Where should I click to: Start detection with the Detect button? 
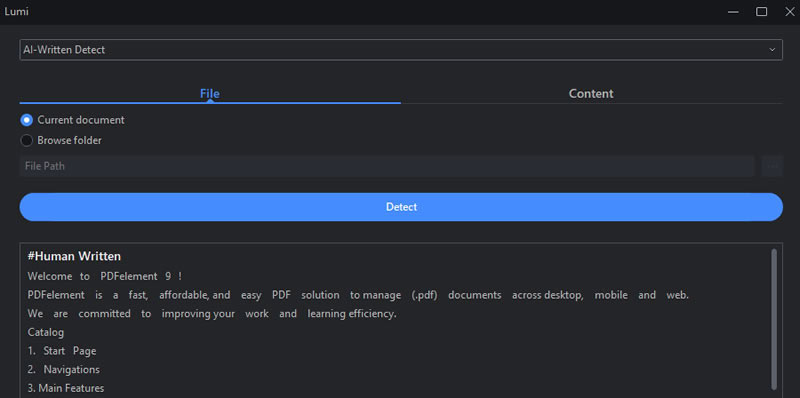(401, 207)
